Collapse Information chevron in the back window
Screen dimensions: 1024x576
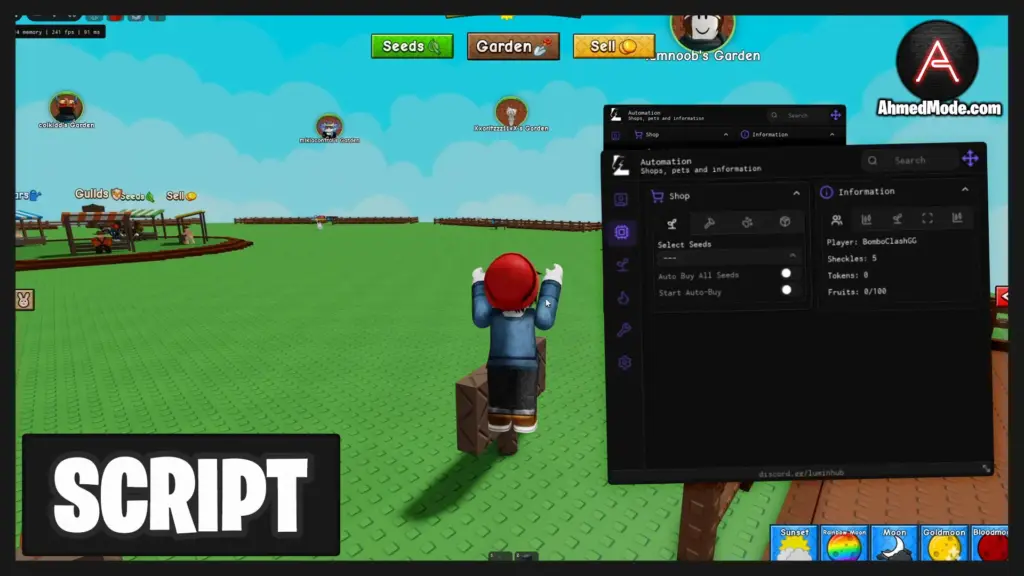pyautogui.click(x=832, y=135)
